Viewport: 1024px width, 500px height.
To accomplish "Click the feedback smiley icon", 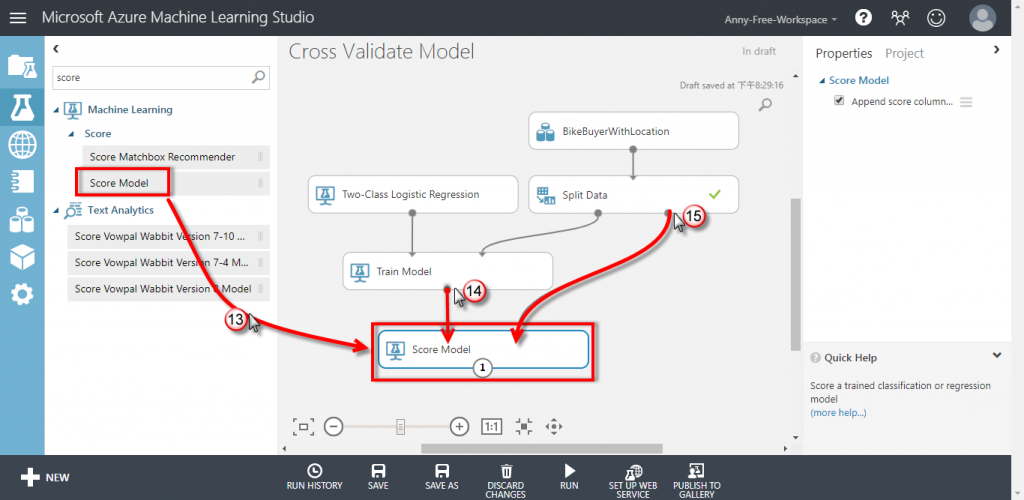I will [936, 18].
